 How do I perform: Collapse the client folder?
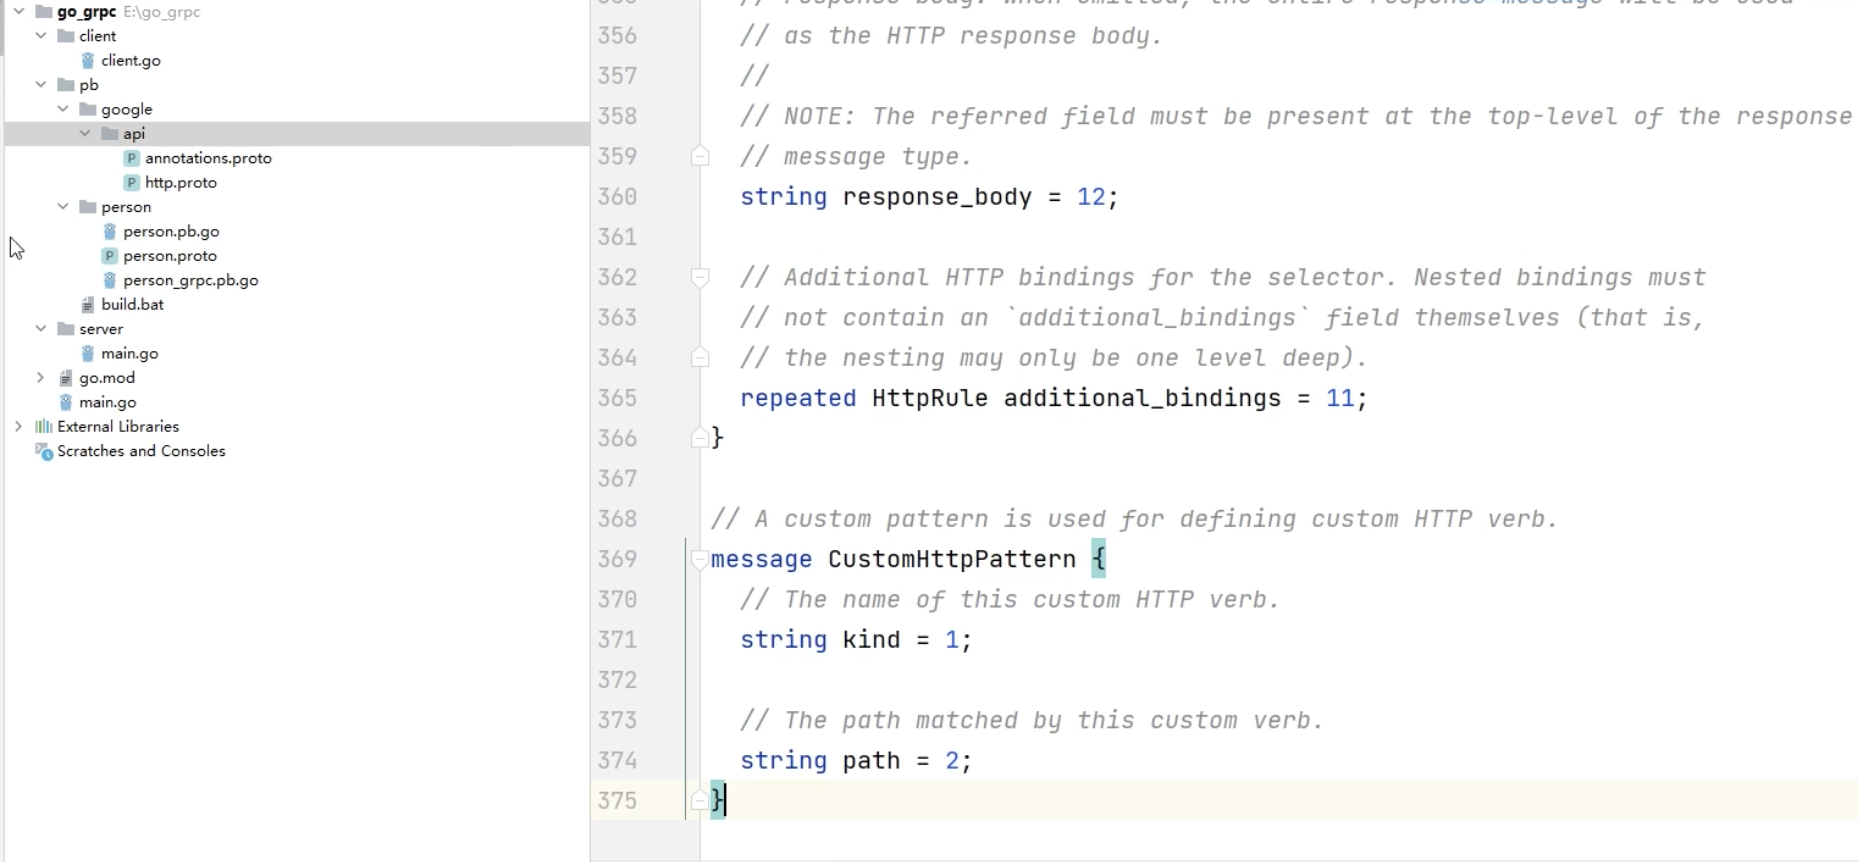point(41,36)
